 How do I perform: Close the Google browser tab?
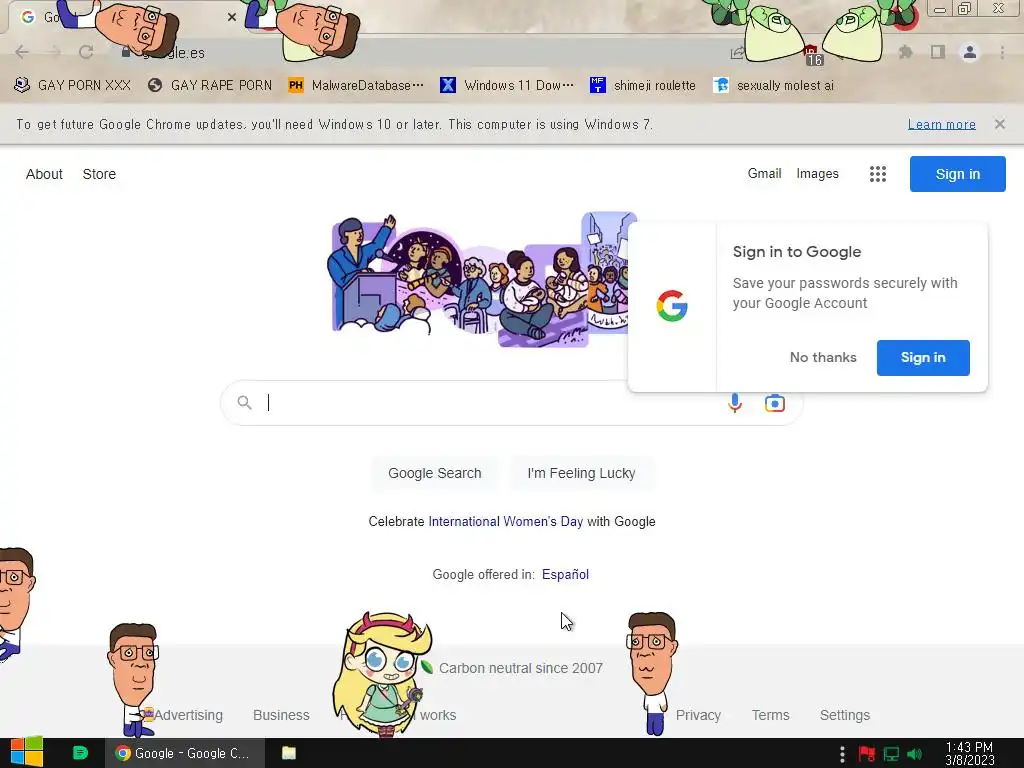pyautogui.click(x=232, y=17)
